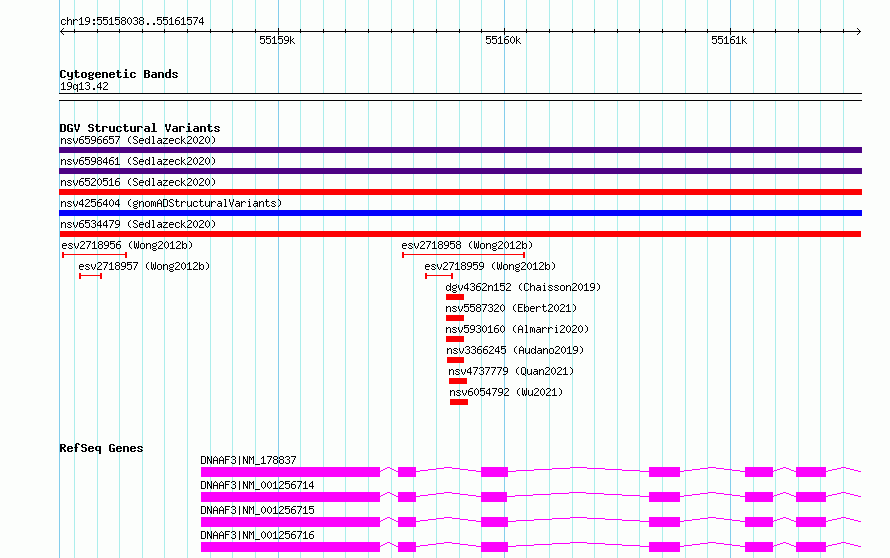
Task: Click the DGV Structural Variants track title
Action: click(x=140, y=128)
